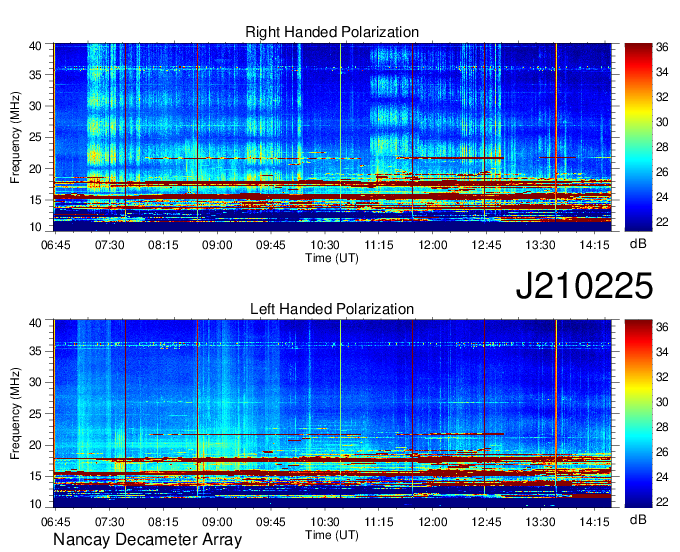Click the 10:30 time tick of Left Handed plot
This screenshot has width=680, height=552.
pyautogui.click(x=325, y=522)
